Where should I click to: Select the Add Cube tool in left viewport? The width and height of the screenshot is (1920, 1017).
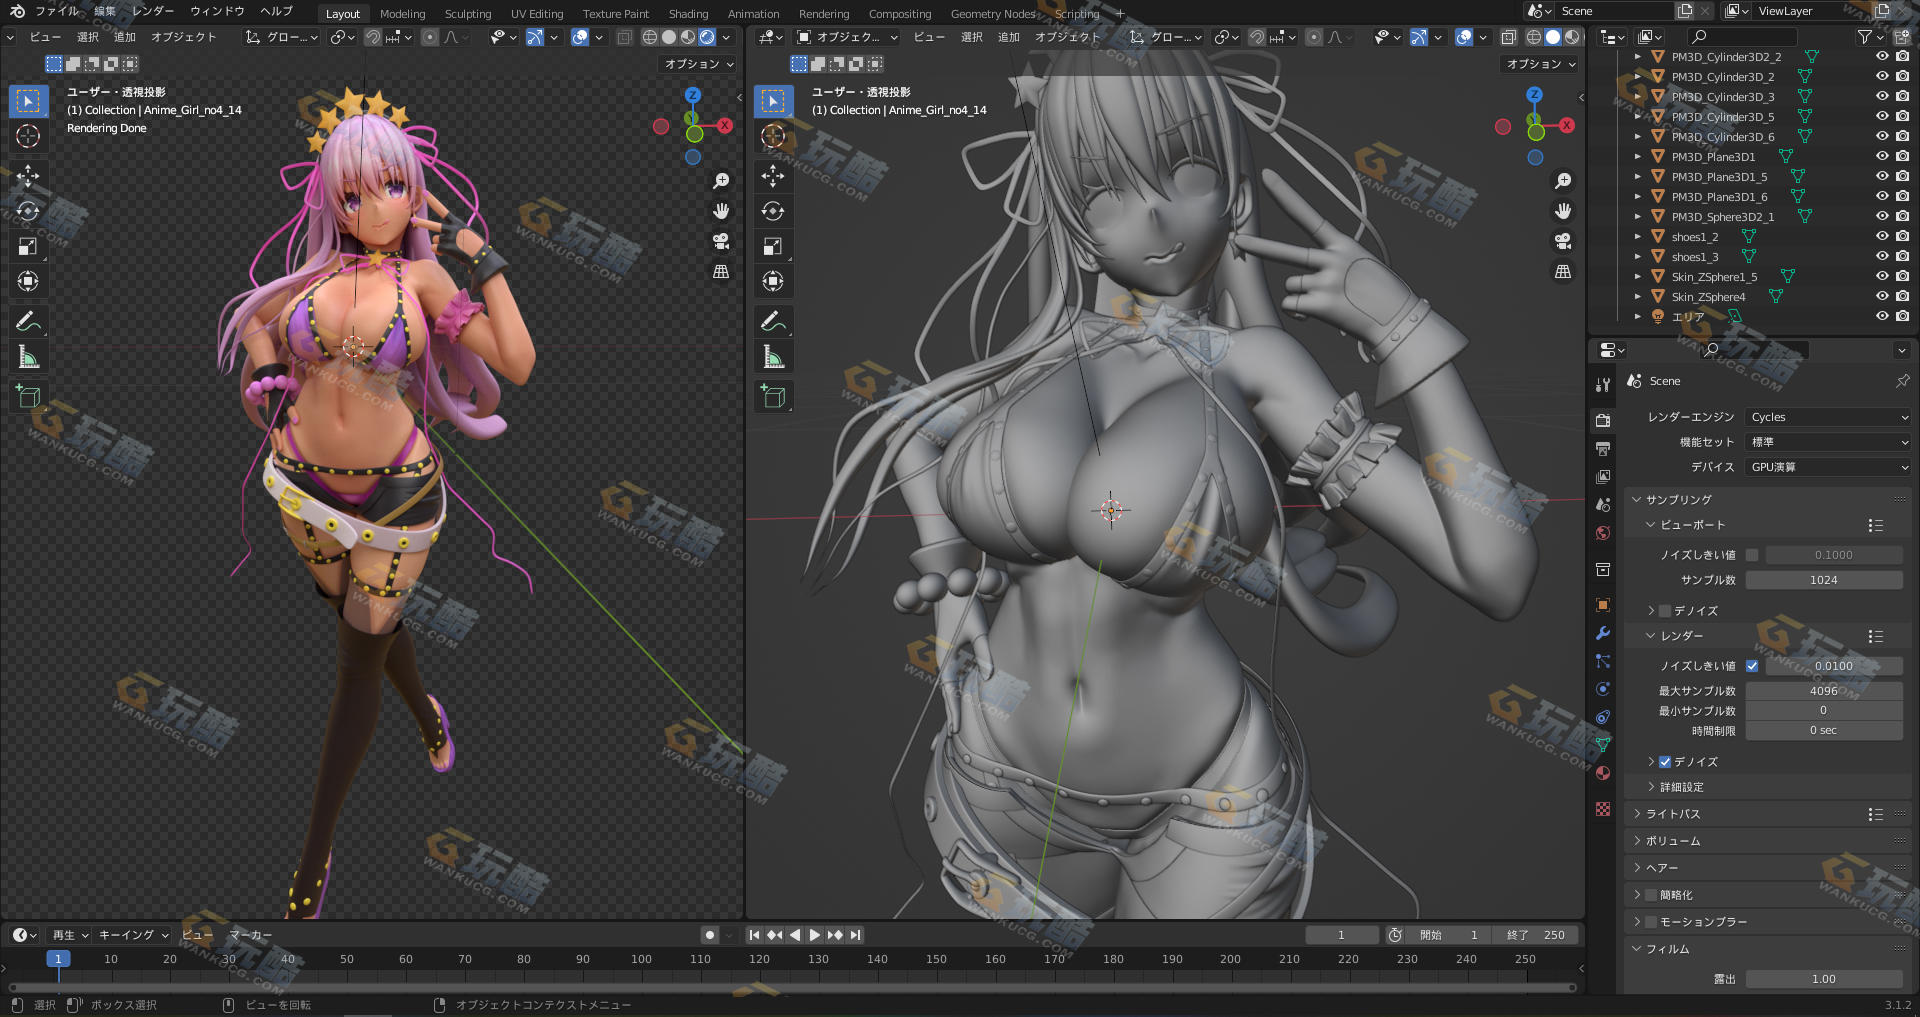point(28,396)
